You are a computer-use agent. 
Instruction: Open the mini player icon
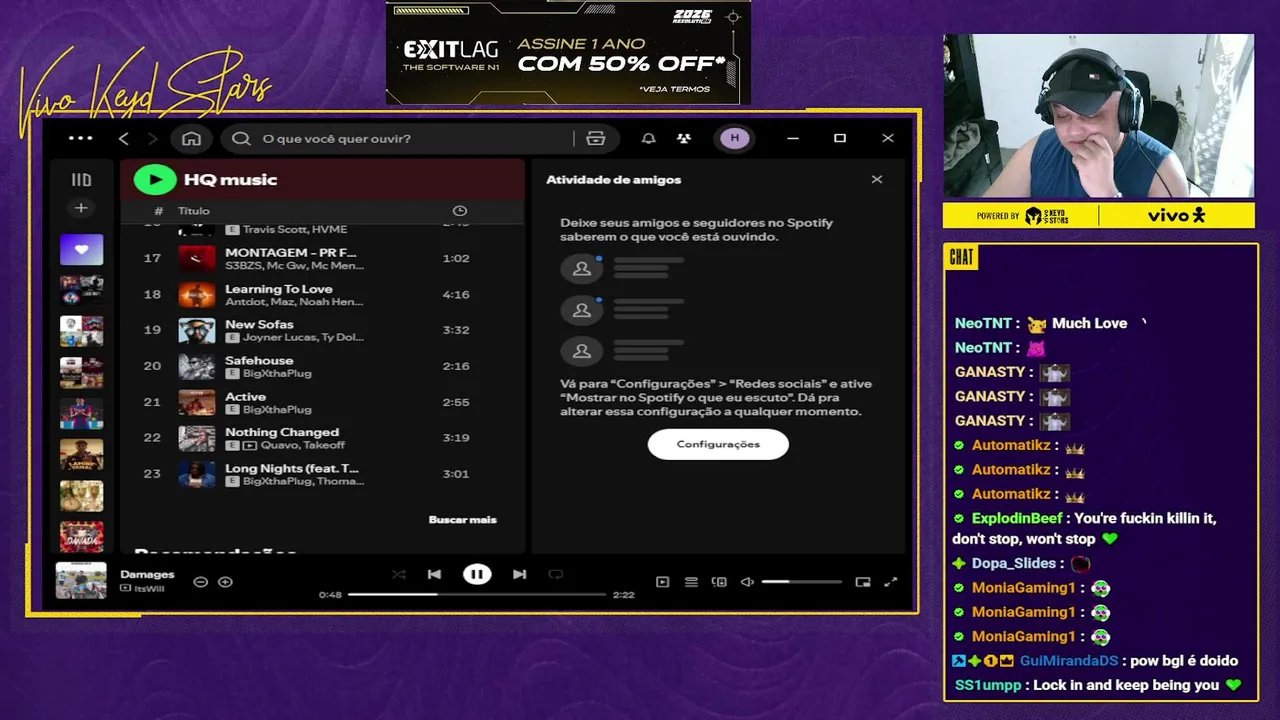(863, 582)
